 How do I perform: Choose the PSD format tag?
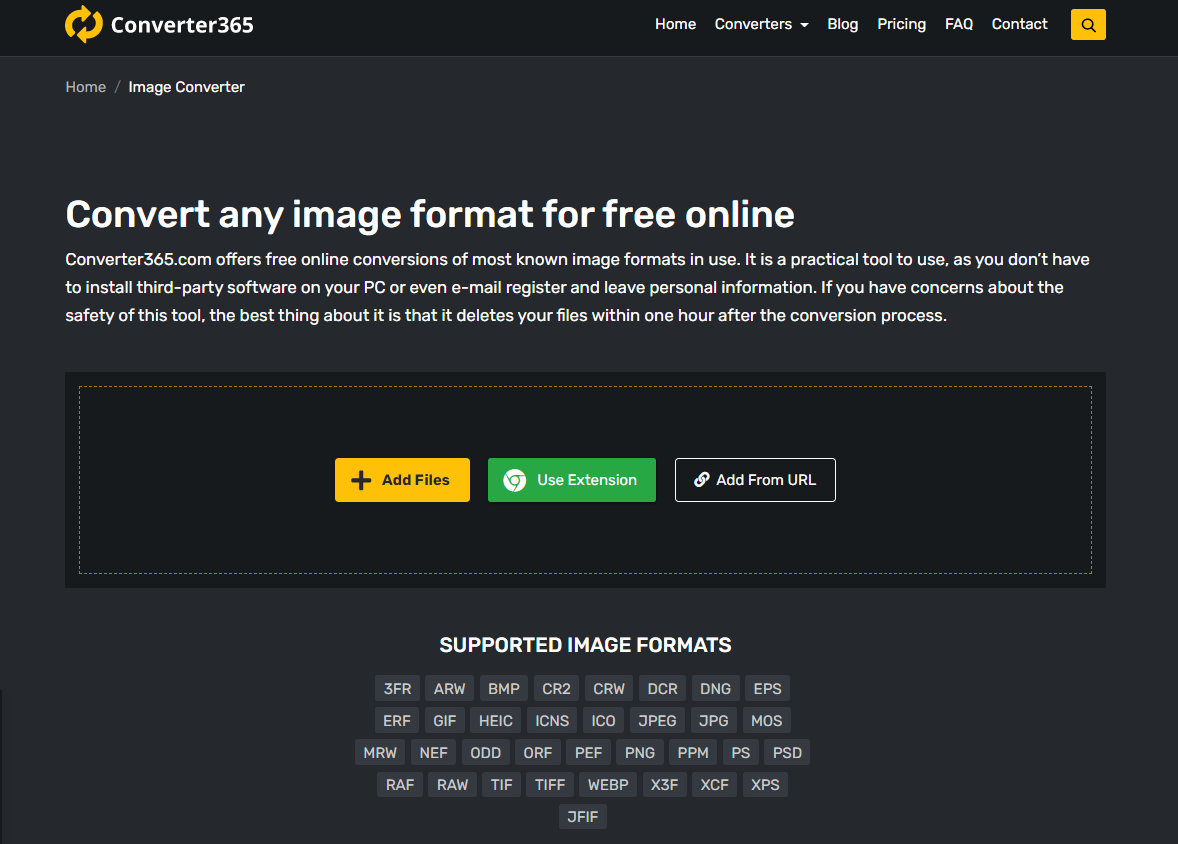[788, 753]
